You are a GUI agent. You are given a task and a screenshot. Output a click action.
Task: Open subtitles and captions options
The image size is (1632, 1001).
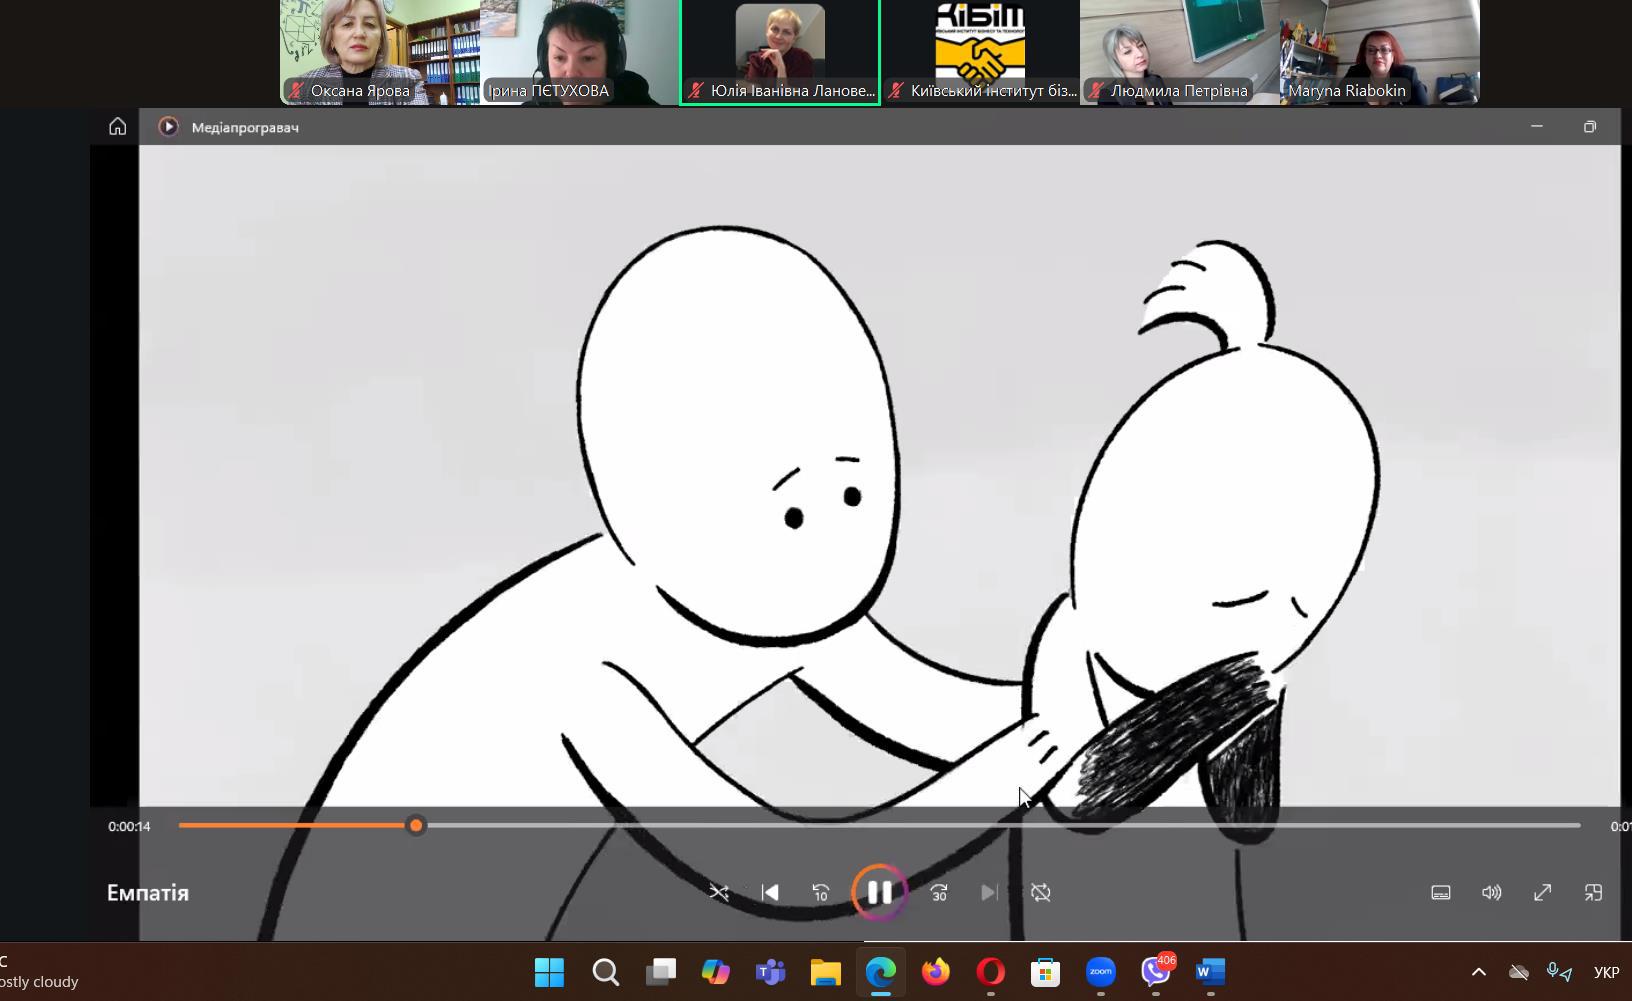1441,892
